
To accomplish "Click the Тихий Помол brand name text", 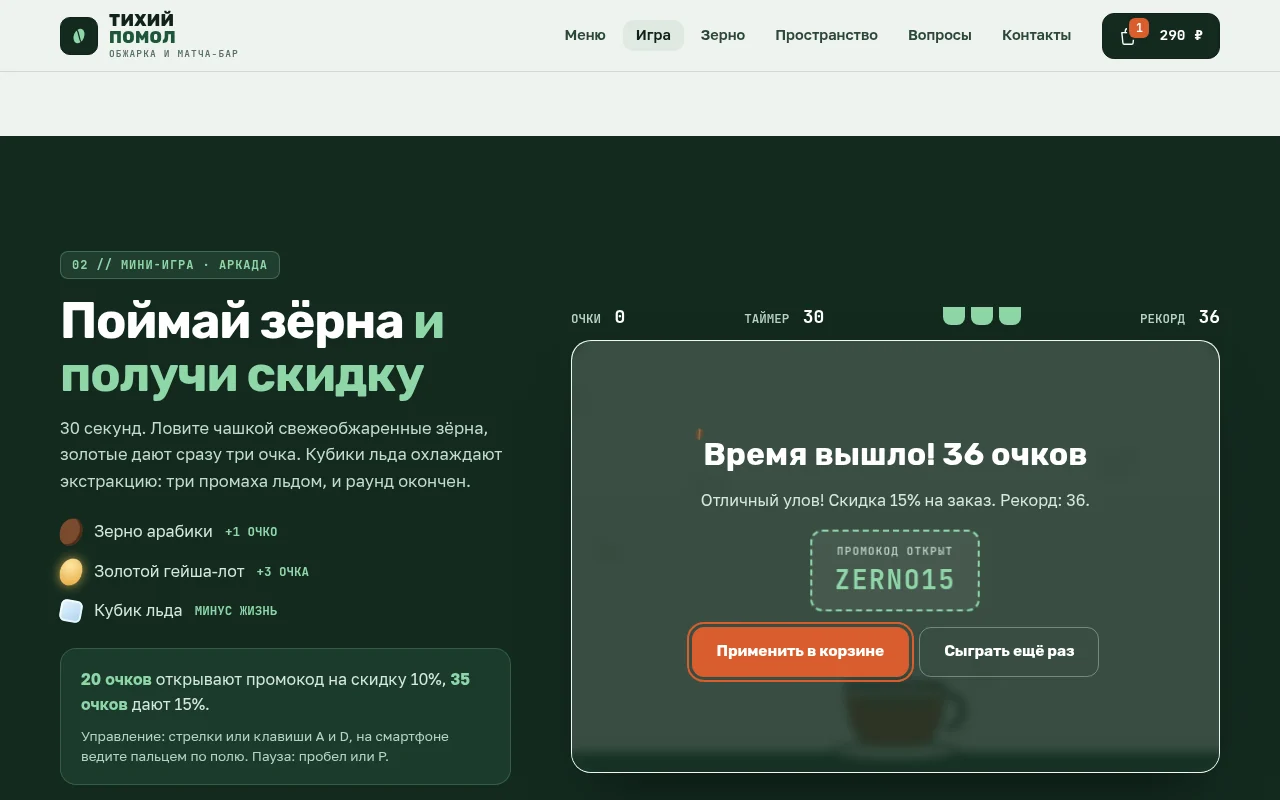I will pyautogui.click(x=142, y=28).
